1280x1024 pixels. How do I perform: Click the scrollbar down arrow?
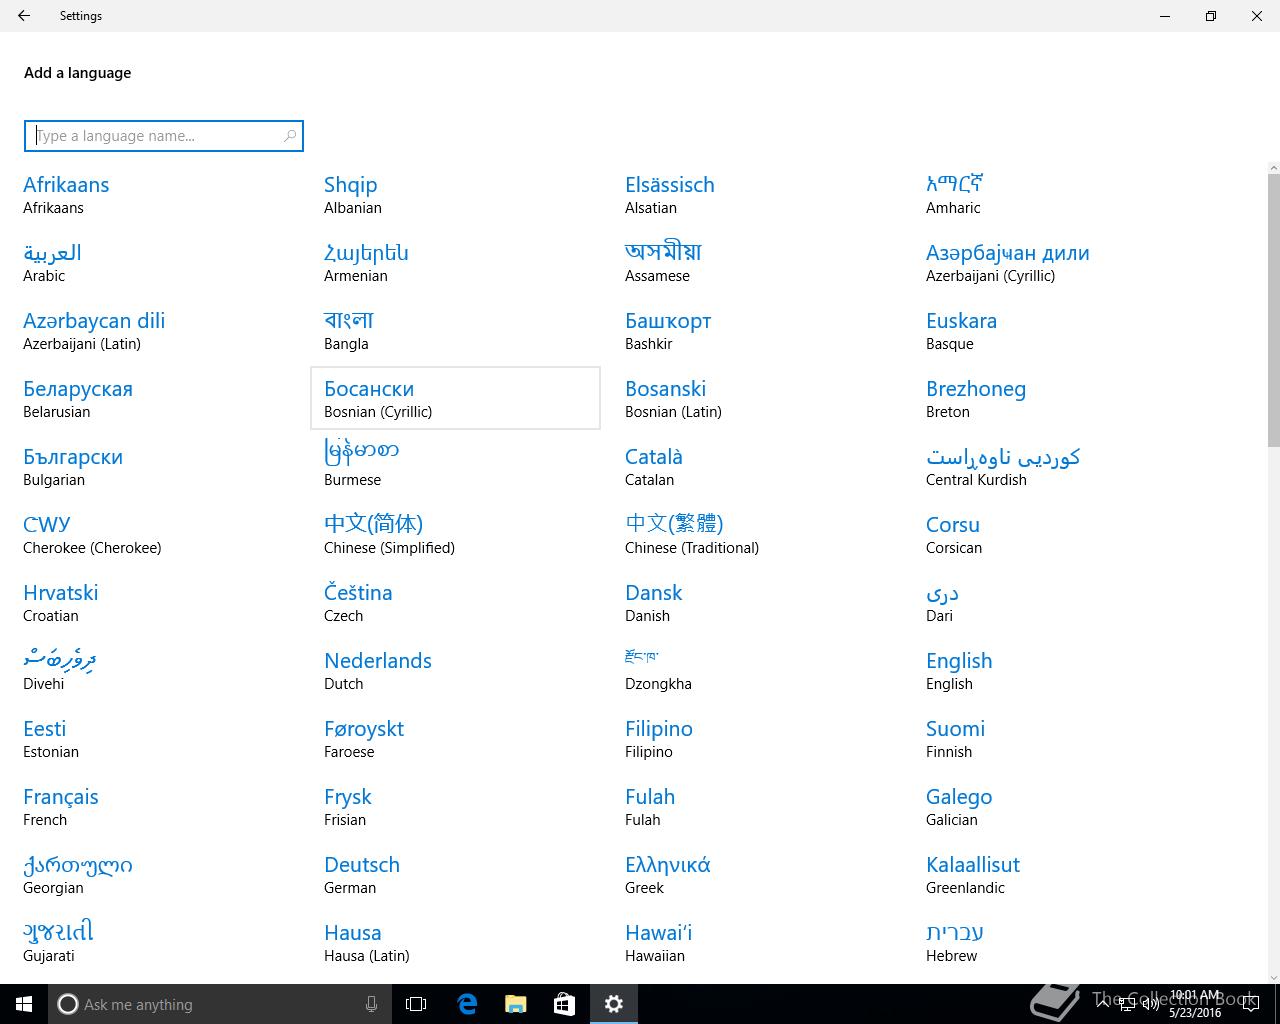pos(1273,977)
